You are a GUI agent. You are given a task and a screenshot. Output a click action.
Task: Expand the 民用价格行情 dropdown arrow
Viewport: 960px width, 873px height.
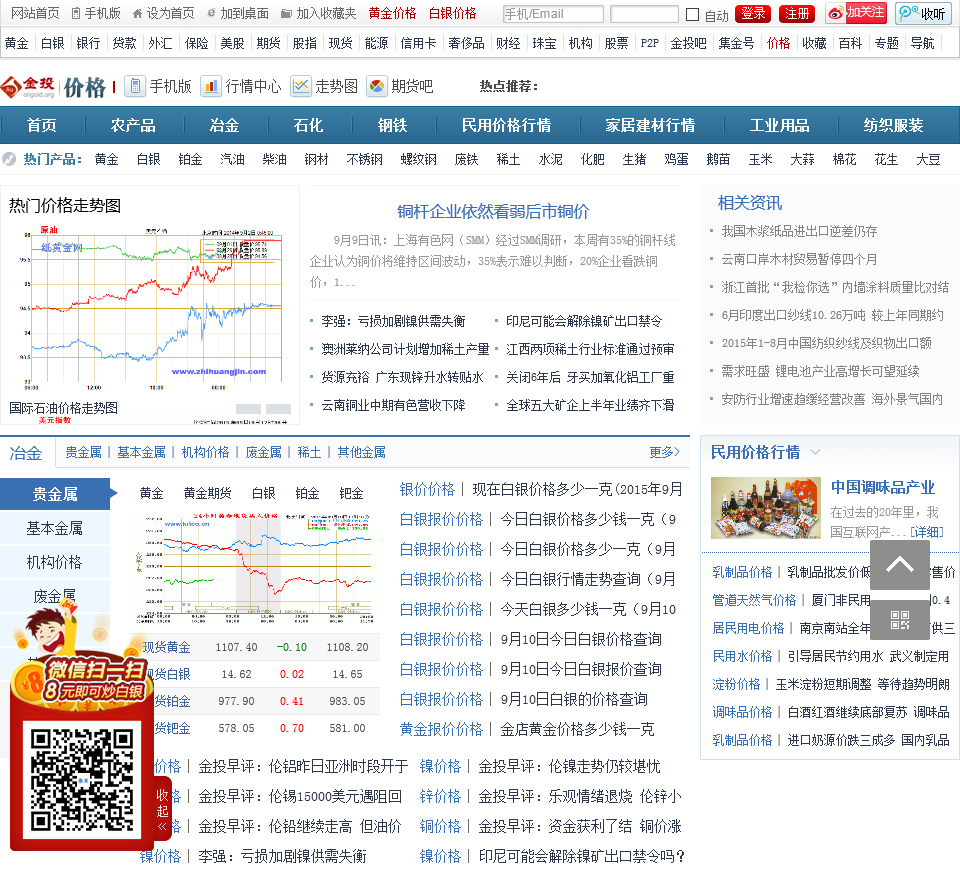816,452
